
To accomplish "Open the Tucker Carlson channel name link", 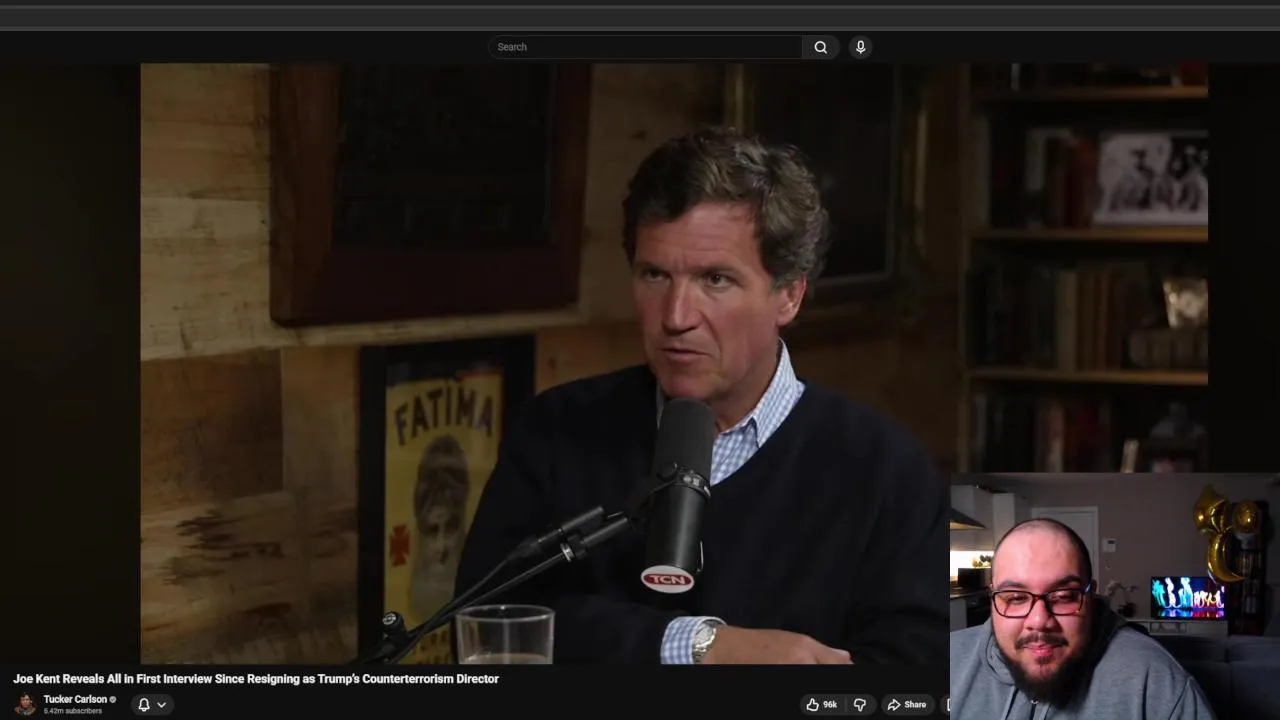I will [x=75, y=699].
